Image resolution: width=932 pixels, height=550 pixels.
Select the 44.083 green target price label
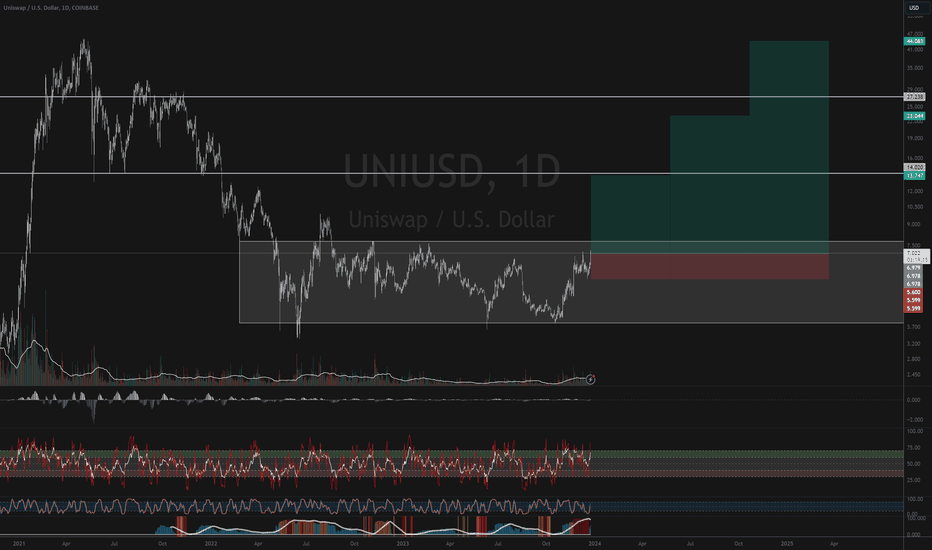tap(914, 41)
